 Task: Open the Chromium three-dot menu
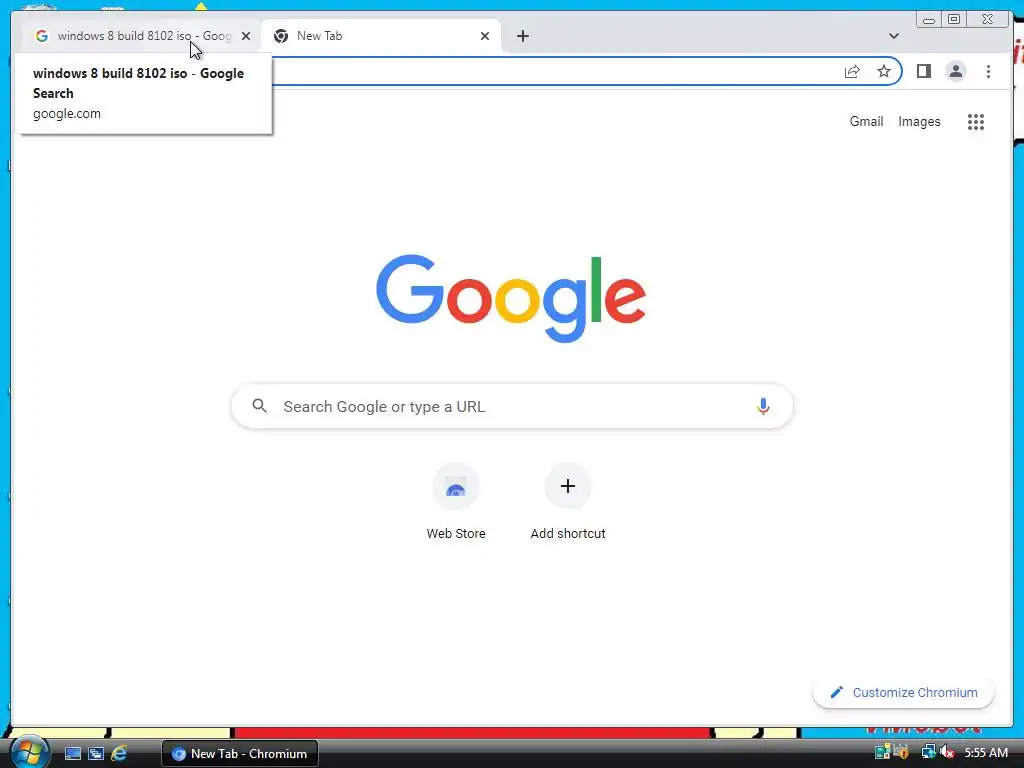click(988, 71)
